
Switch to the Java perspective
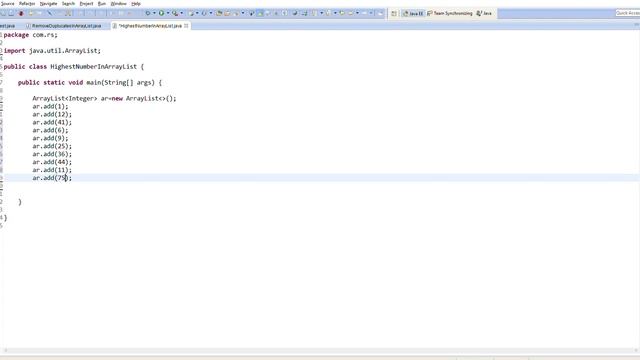coord(484,13)
